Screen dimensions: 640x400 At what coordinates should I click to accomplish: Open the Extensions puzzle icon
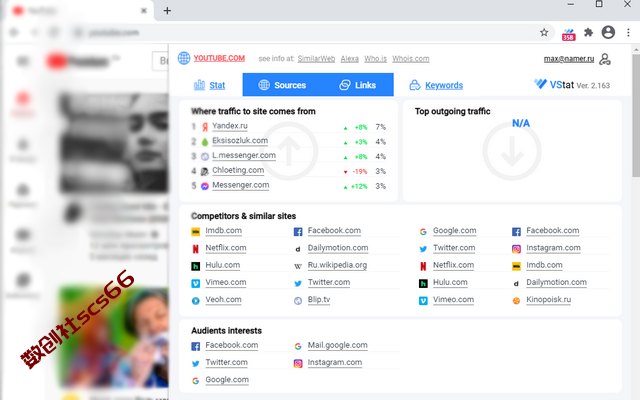[x=588, y=32]
